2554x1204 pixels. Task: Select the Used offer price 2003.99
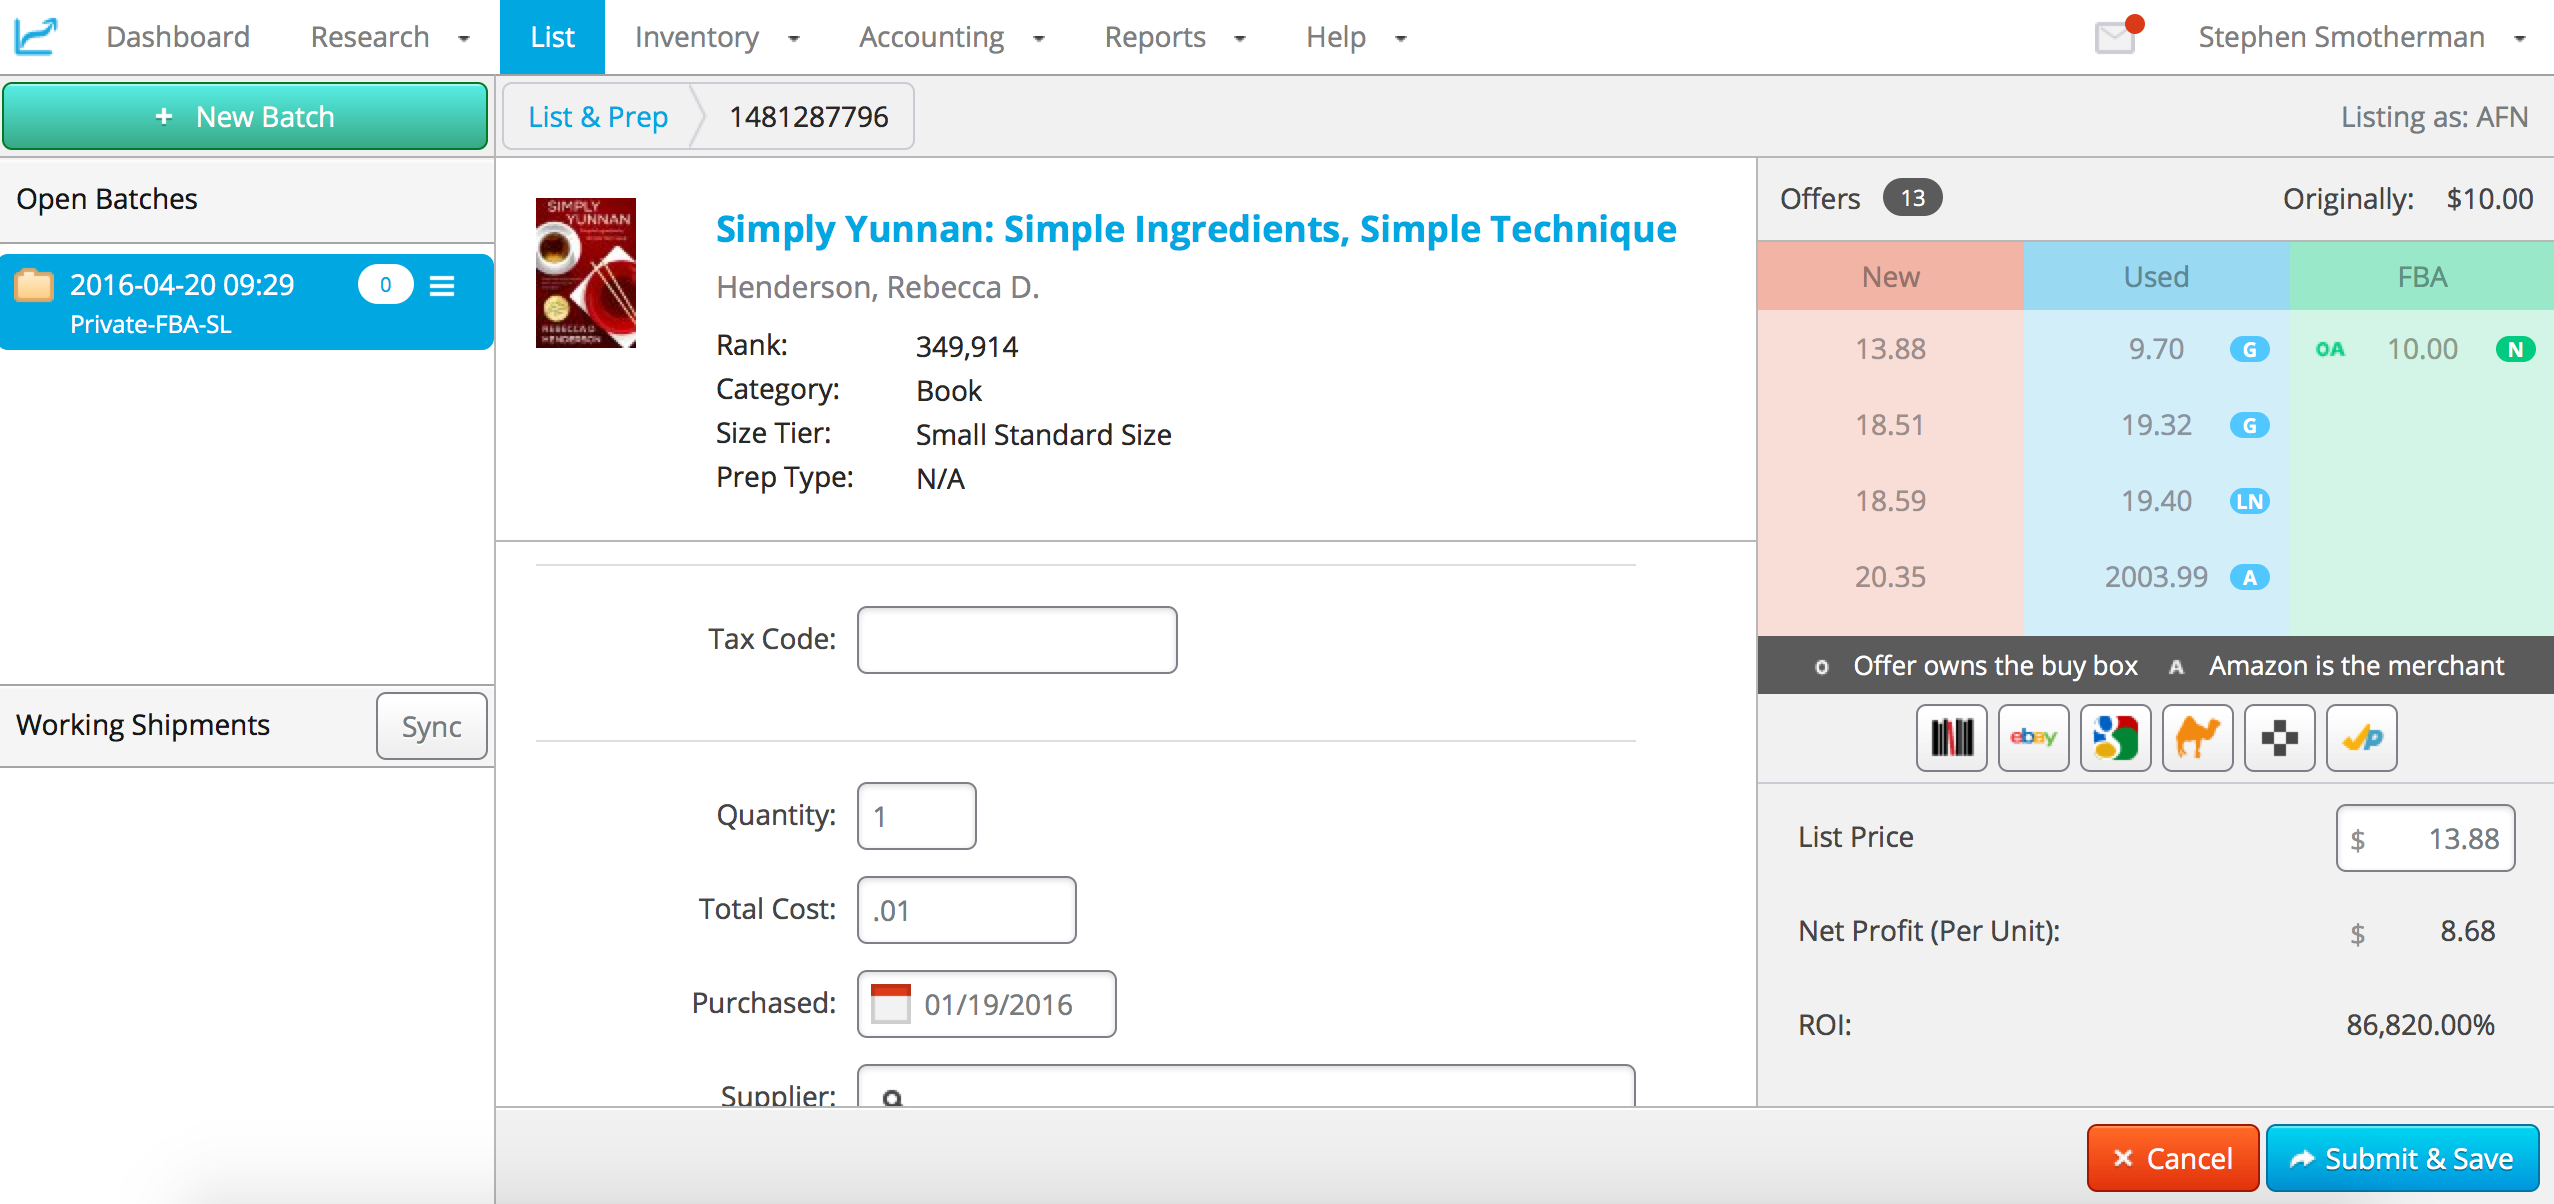2156,577
